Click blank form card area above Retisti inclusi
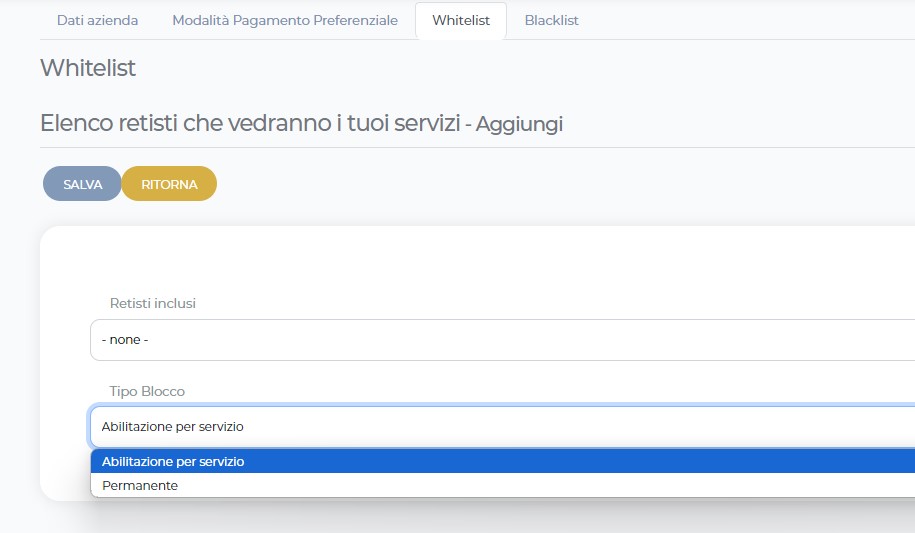The width and height of the screenshot is (915, 533). point(480,262)
